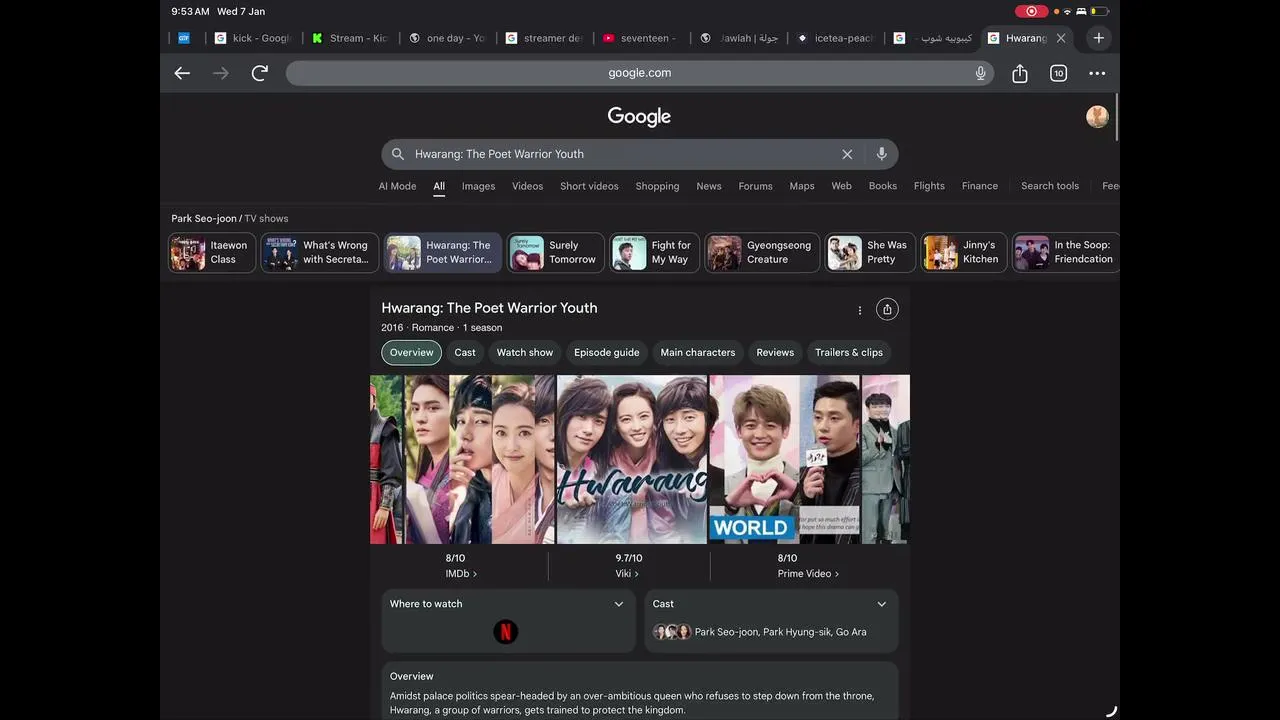Select the Shopping search filter
This screenshot has height=720, width=1280.
pos(657,186)
